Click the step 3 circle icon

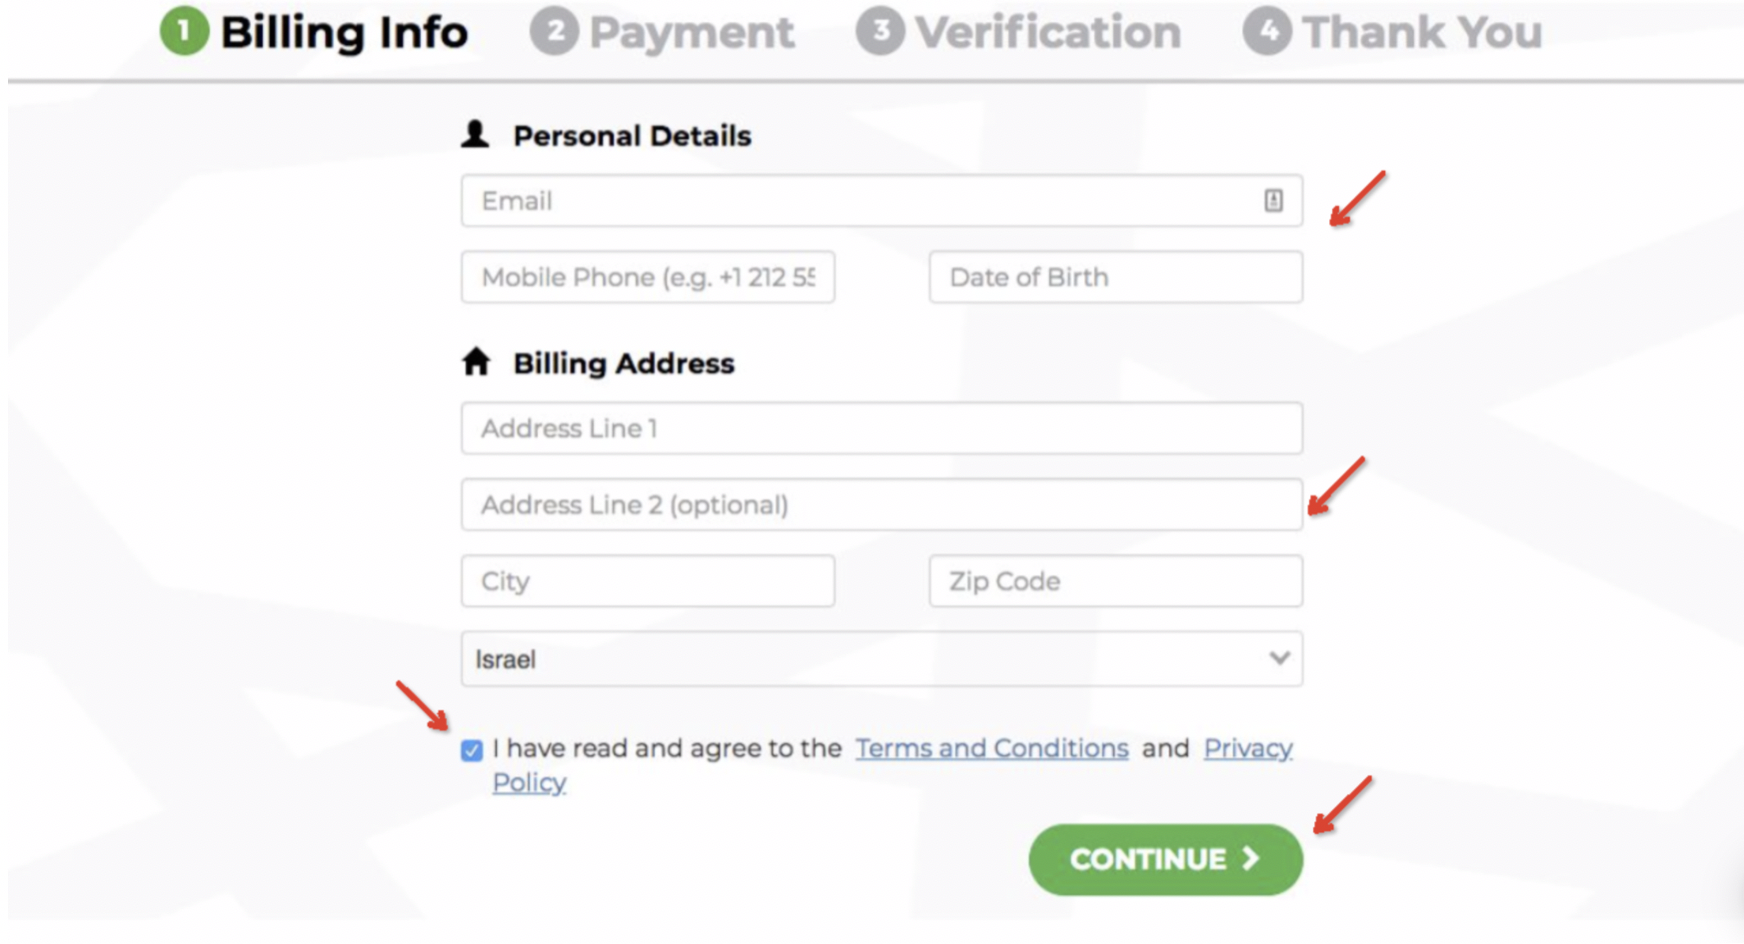tap(880, 31)
